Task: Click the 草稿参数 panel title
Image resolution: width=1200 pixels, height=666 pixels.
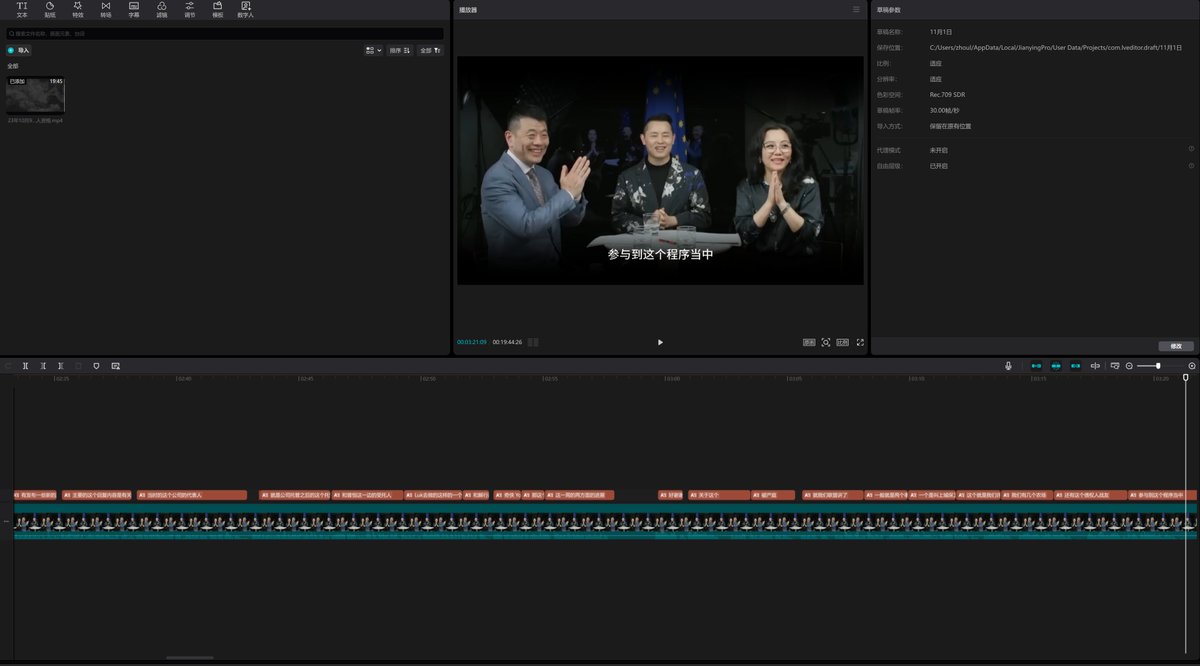Action: click(888, 9)
